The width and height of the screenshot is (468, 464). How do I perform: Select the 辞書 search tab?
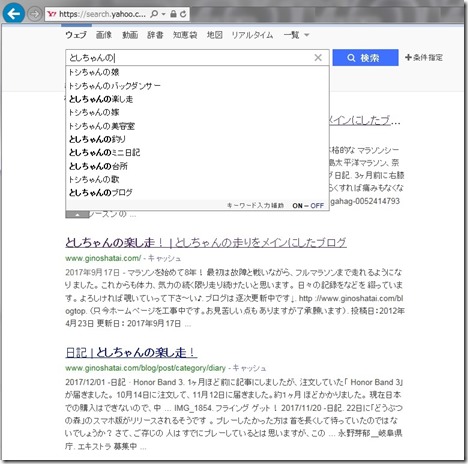[x=155, y=35]
